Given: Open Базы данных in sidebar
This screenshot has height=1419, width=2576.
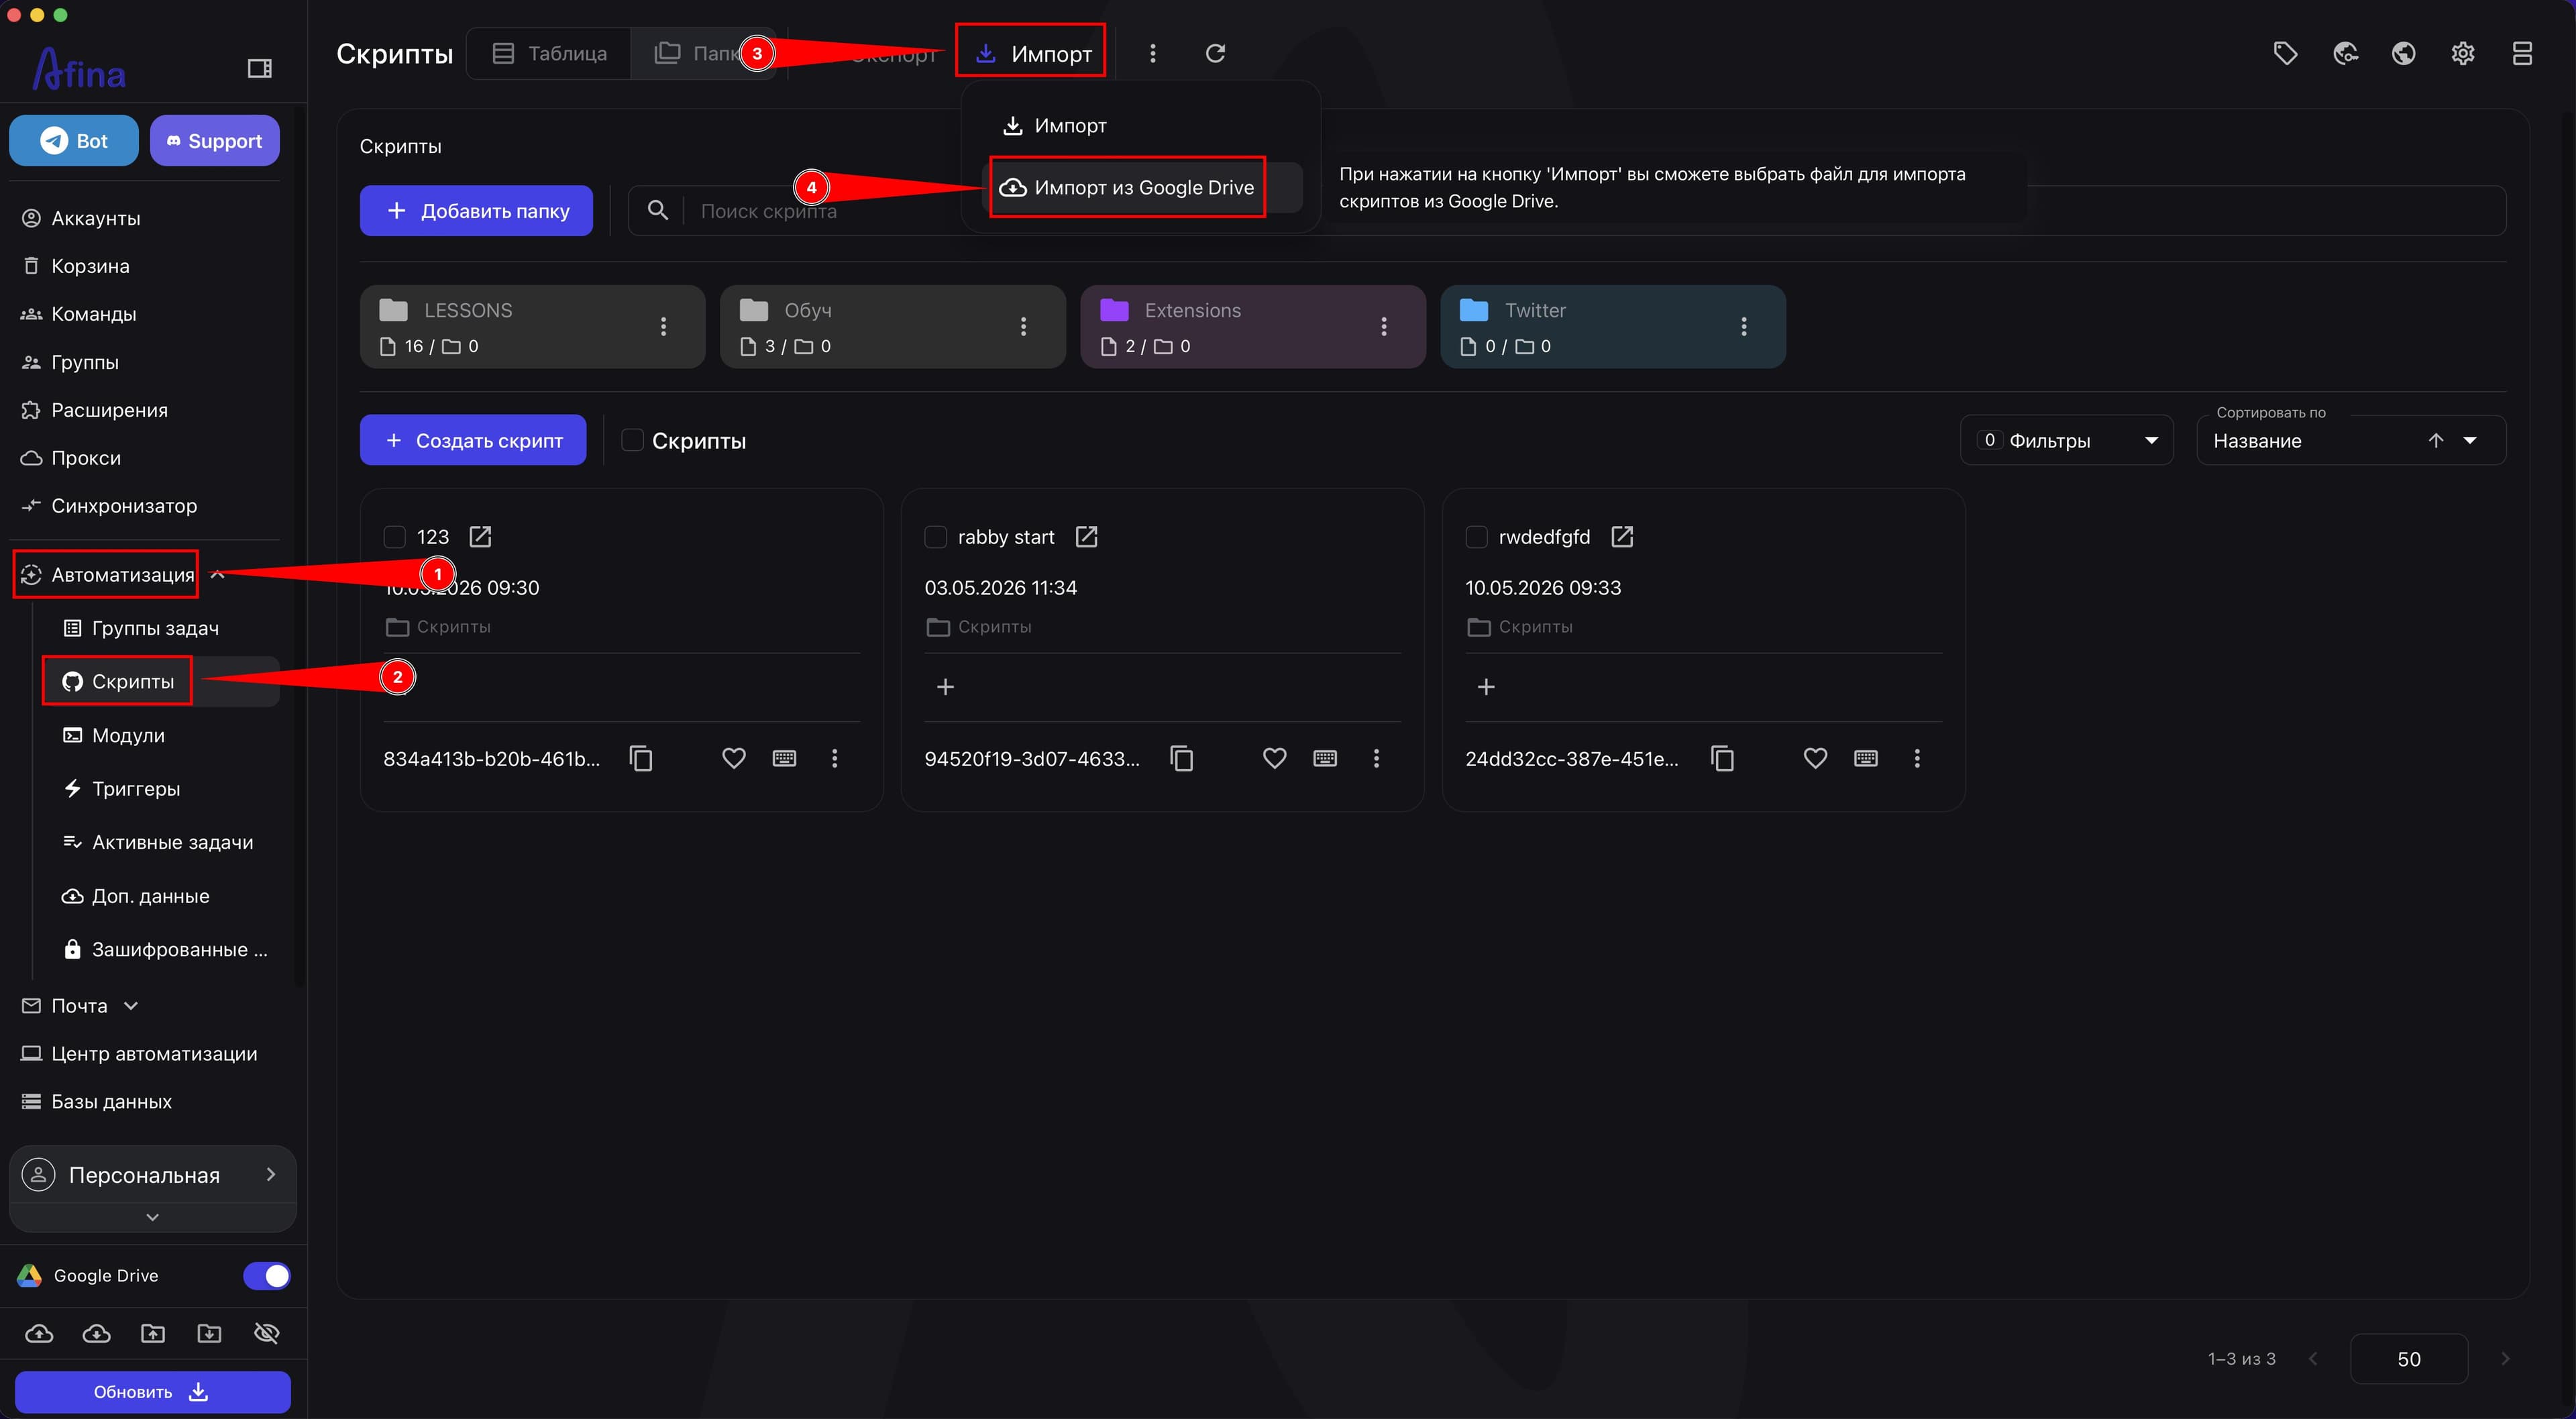Looking at the screenshot, I should (111, 1102).
